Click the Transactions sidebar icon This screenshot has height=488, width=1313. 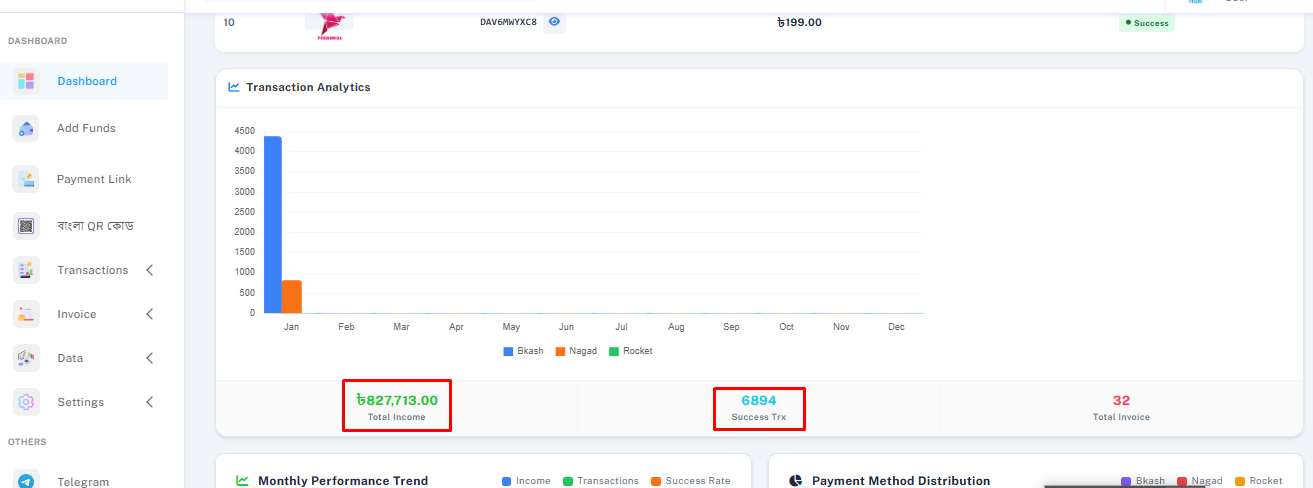click(x=26, y=270)
